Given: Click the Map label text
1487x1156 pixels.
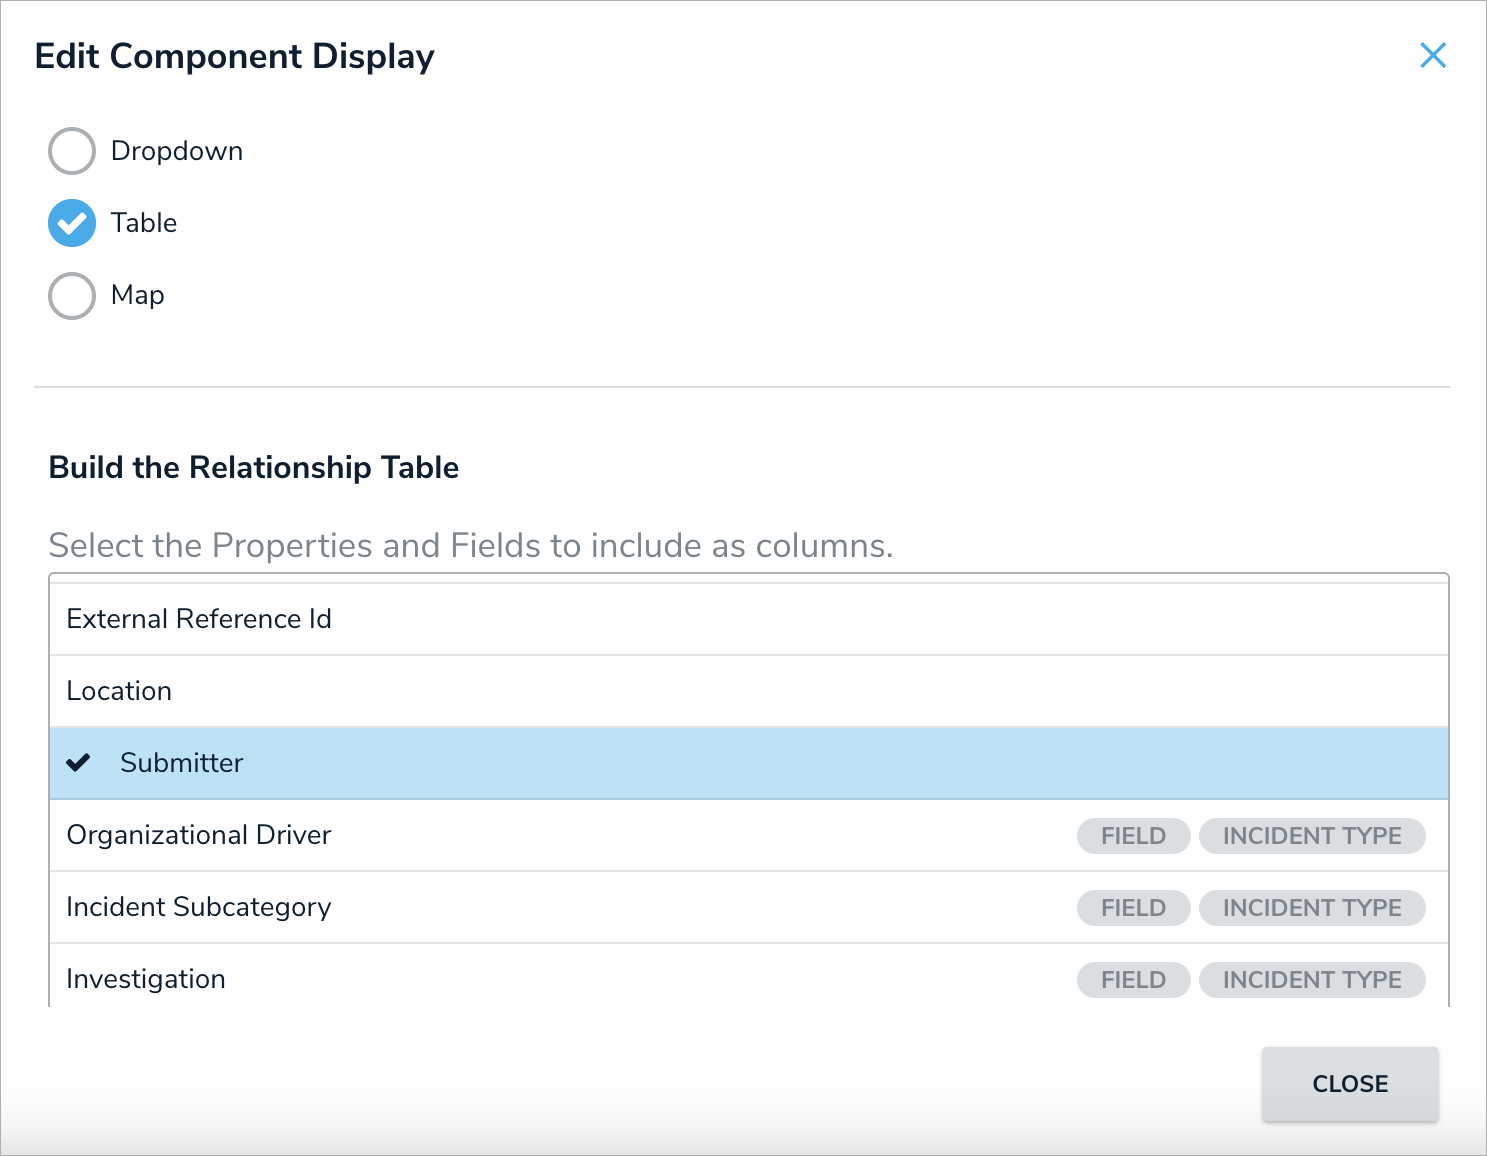Looking at the screenshot, I should point(138,295).
